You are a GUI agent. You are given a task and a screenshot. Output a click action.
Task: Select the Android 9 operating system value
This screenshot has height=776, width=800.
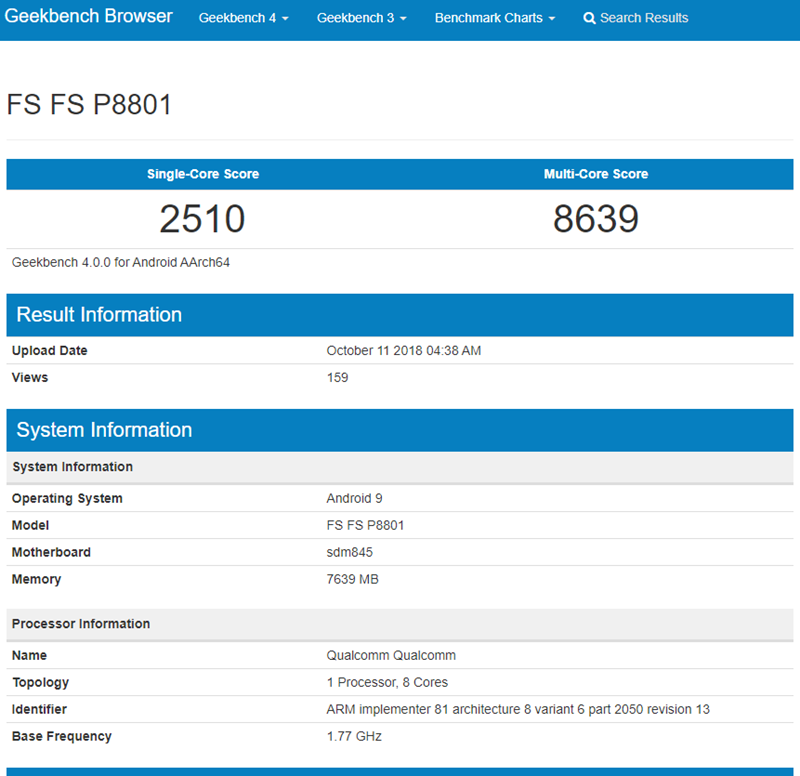click(354, 498)
